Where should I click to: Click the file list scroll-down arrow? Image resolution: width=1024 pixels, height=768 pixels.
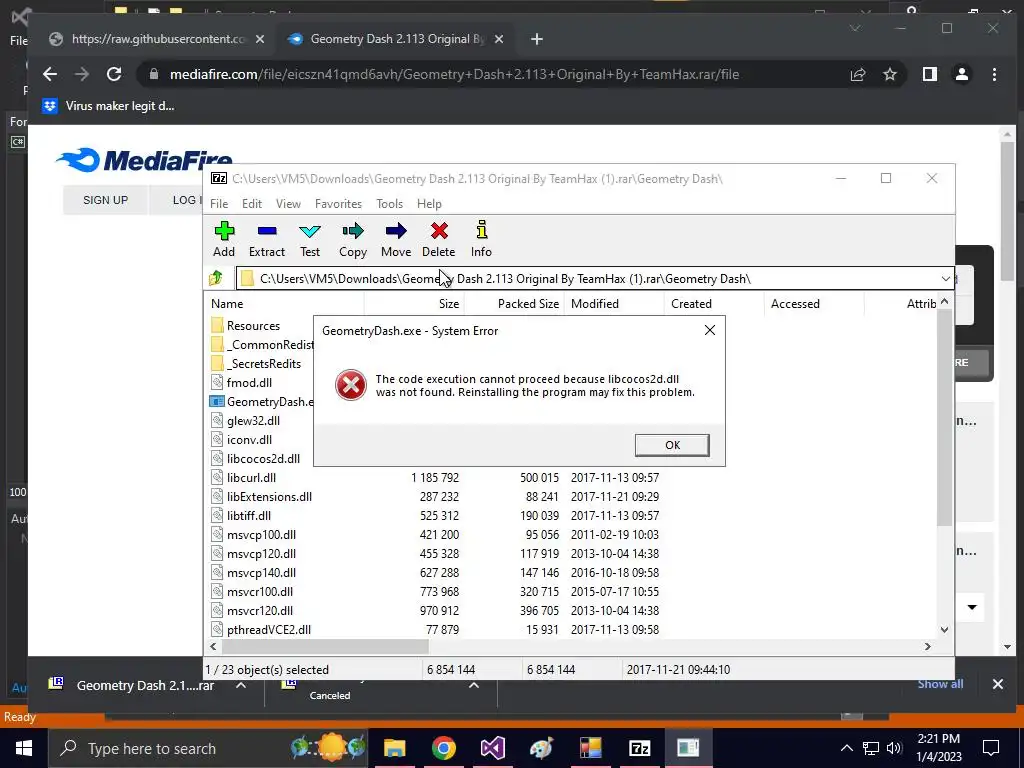pyautogui.click(x=944, y=630)
